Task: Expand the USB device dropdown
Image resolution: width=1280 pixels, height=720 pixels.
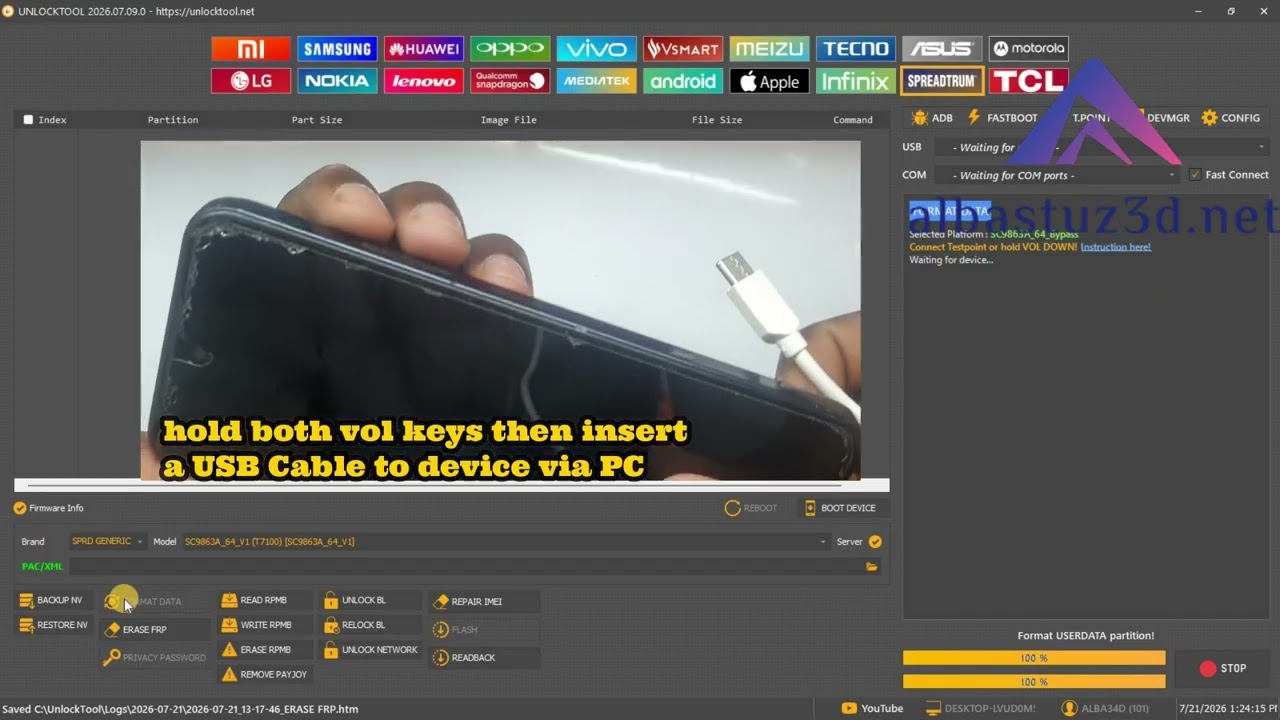Action: tap(1101, 147)
